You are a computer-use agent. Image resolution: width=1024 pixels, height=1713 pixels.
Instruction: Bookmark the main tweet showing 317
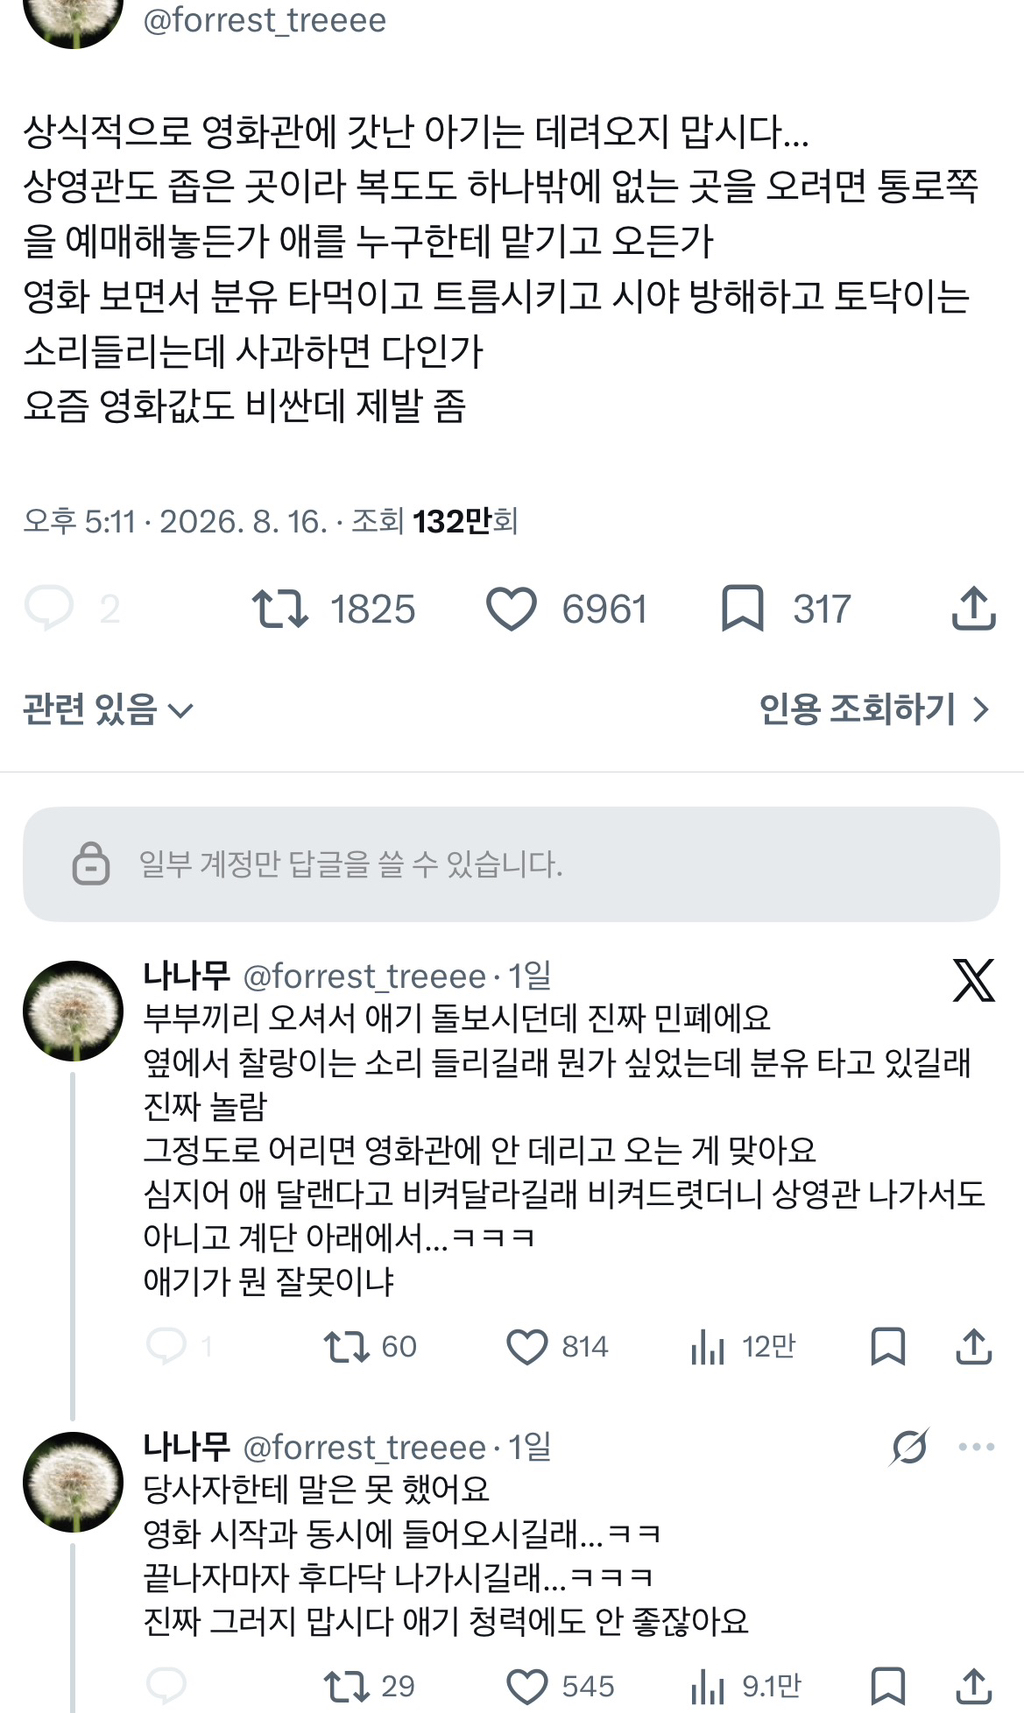point(742,609)
